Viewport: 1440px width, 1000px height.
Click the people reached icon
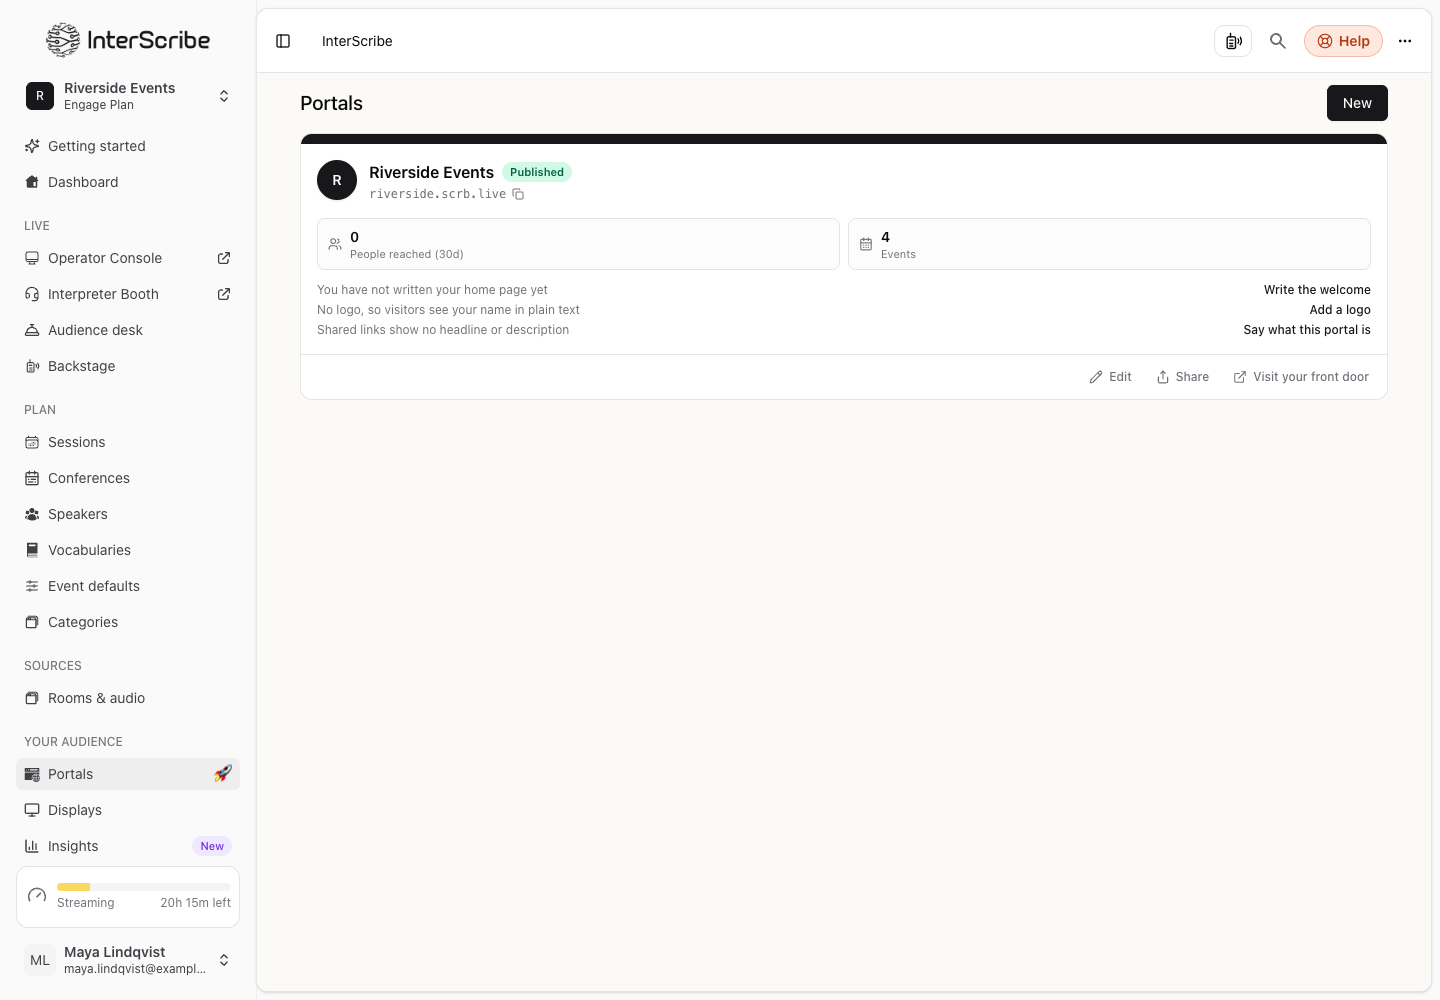point(335,244)
